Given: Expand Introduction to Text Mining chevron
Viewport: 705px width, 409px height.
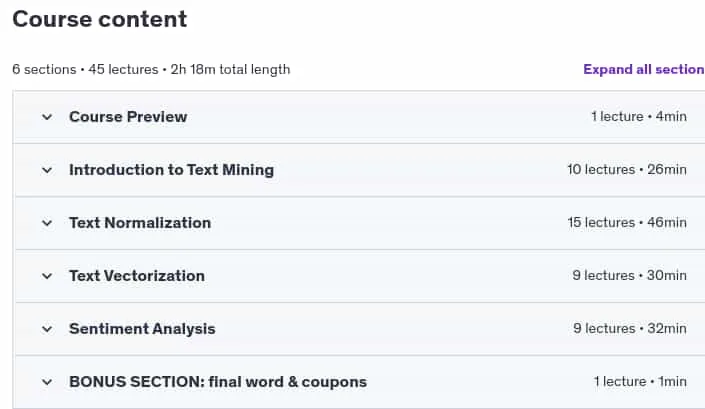Looking at the screenshot, I should pos(47,170).
